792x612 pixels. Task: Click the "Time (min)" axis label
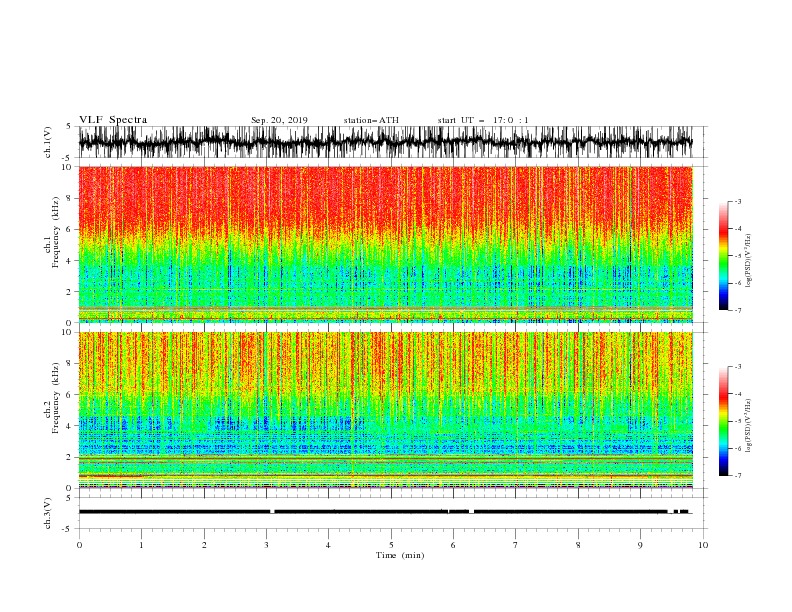click(400, 555)
